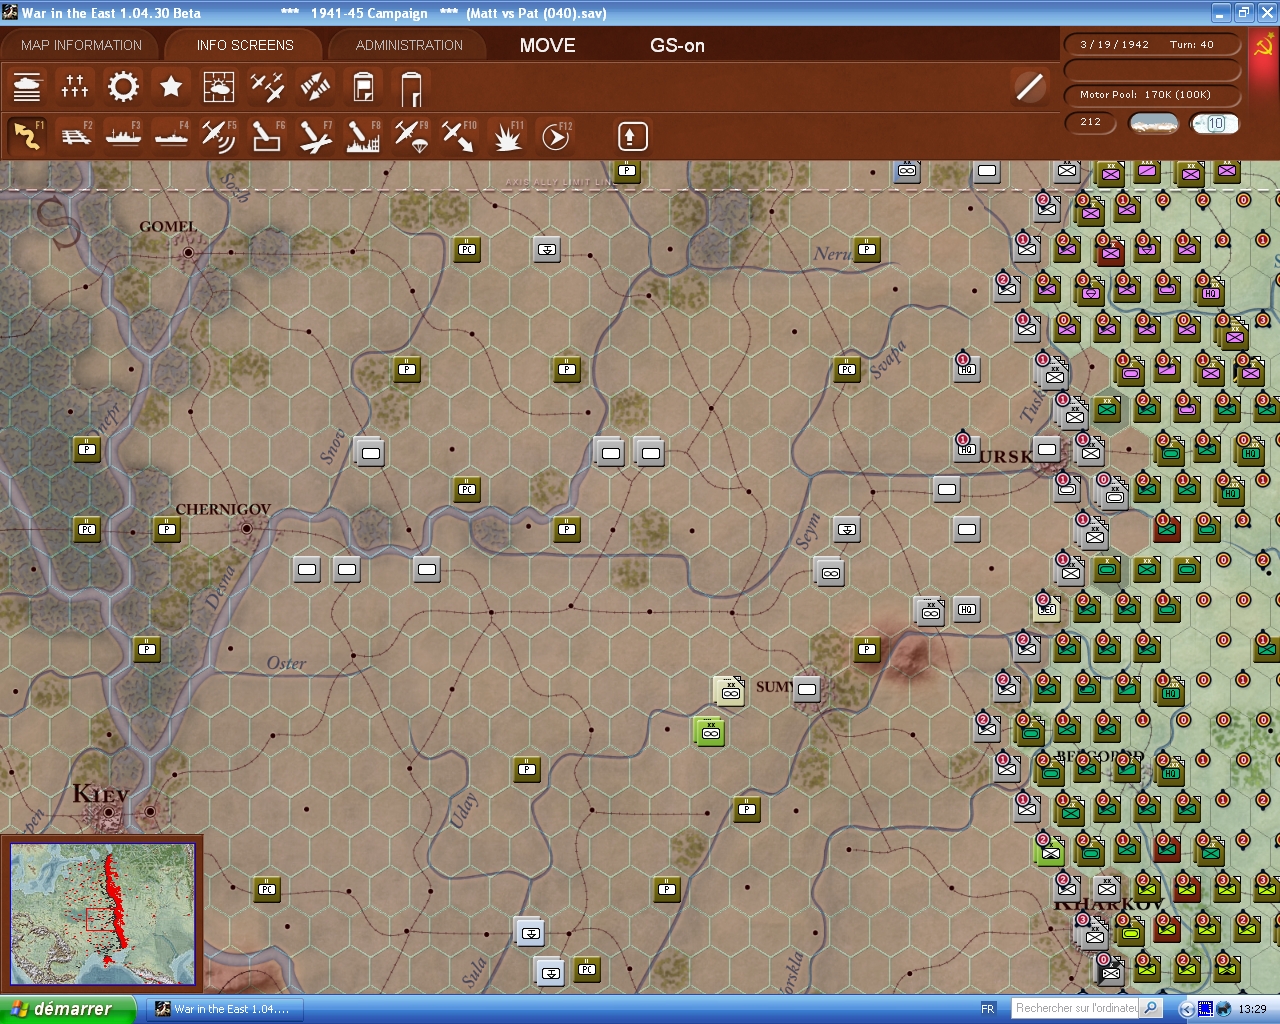Select the F5 air recon mode
1280x1024 pixels.
click(219, 136)
